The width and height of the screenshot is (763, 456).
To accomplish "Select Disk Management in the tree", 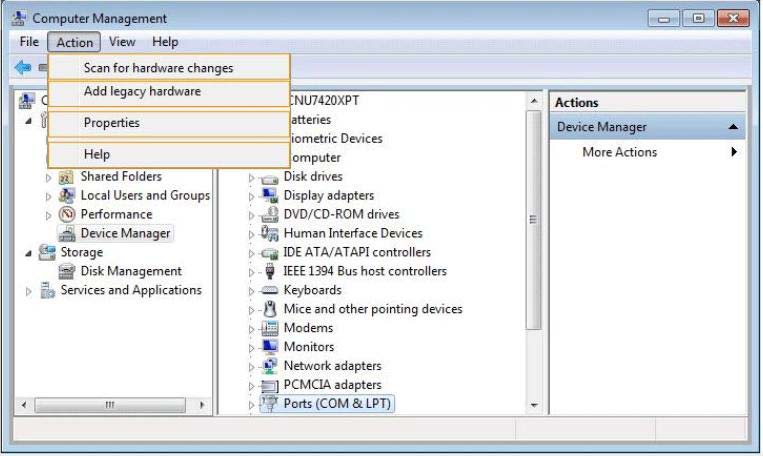I will [x=131, y=272].
